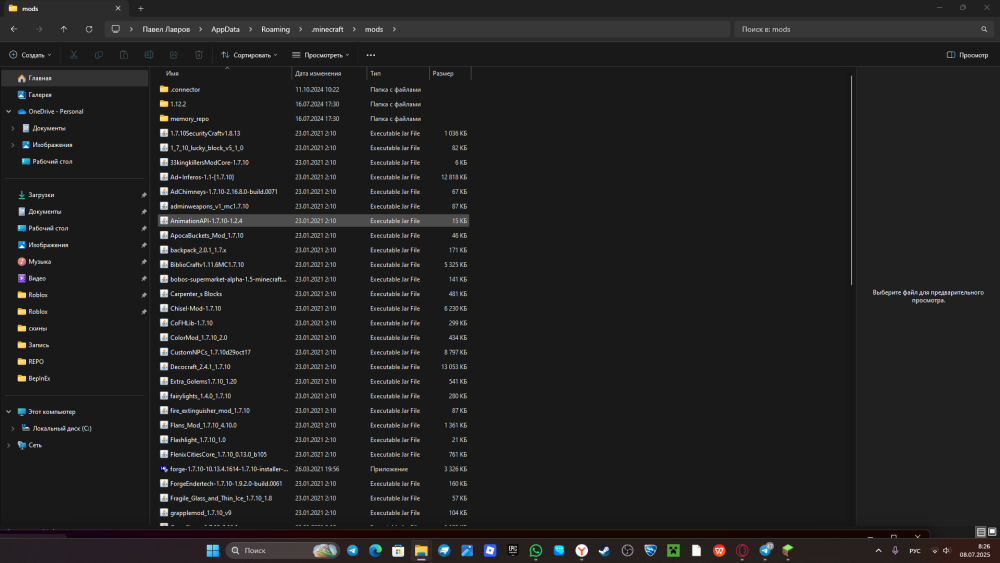This screenshot has height=563, width=1000.
Task: Switch to large icons view in status bar
Action: [992, 532]
